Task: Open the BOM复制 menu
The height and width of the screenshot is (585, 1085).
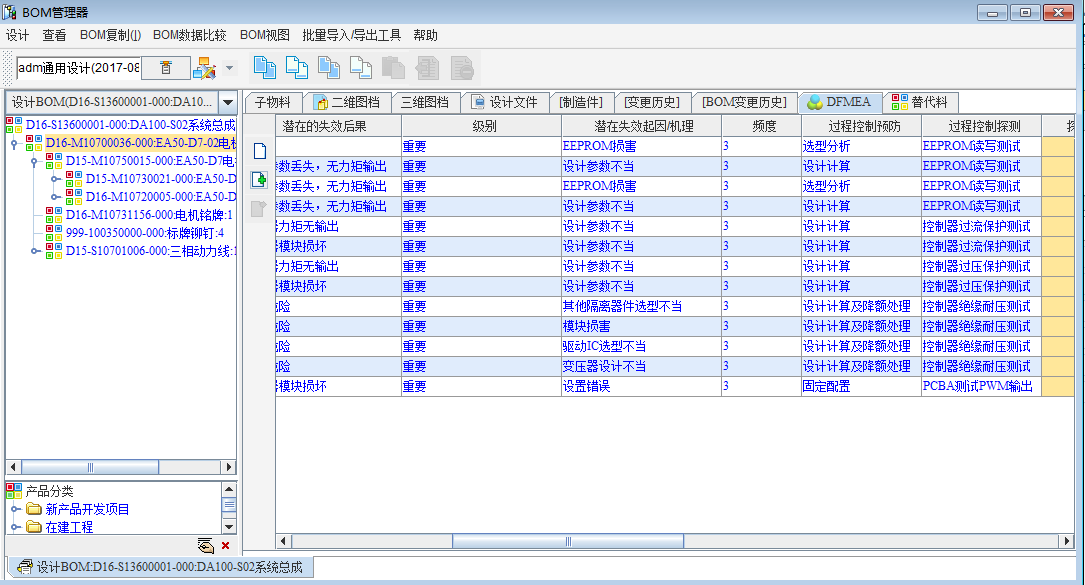Action: pos(110,35)
